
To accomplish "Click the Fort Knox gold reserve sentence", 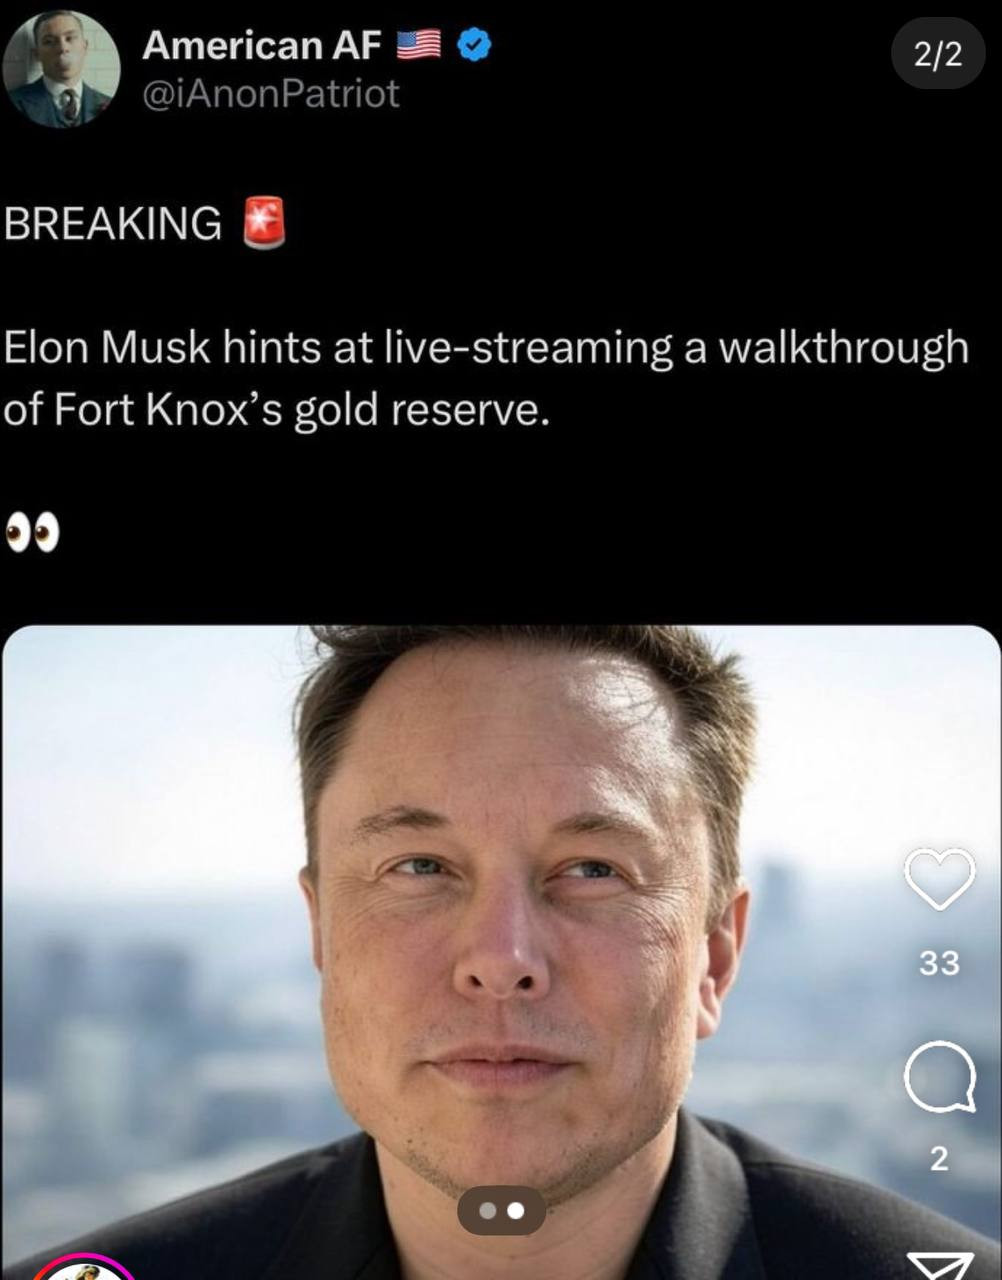I will click(x=486, y=379).
